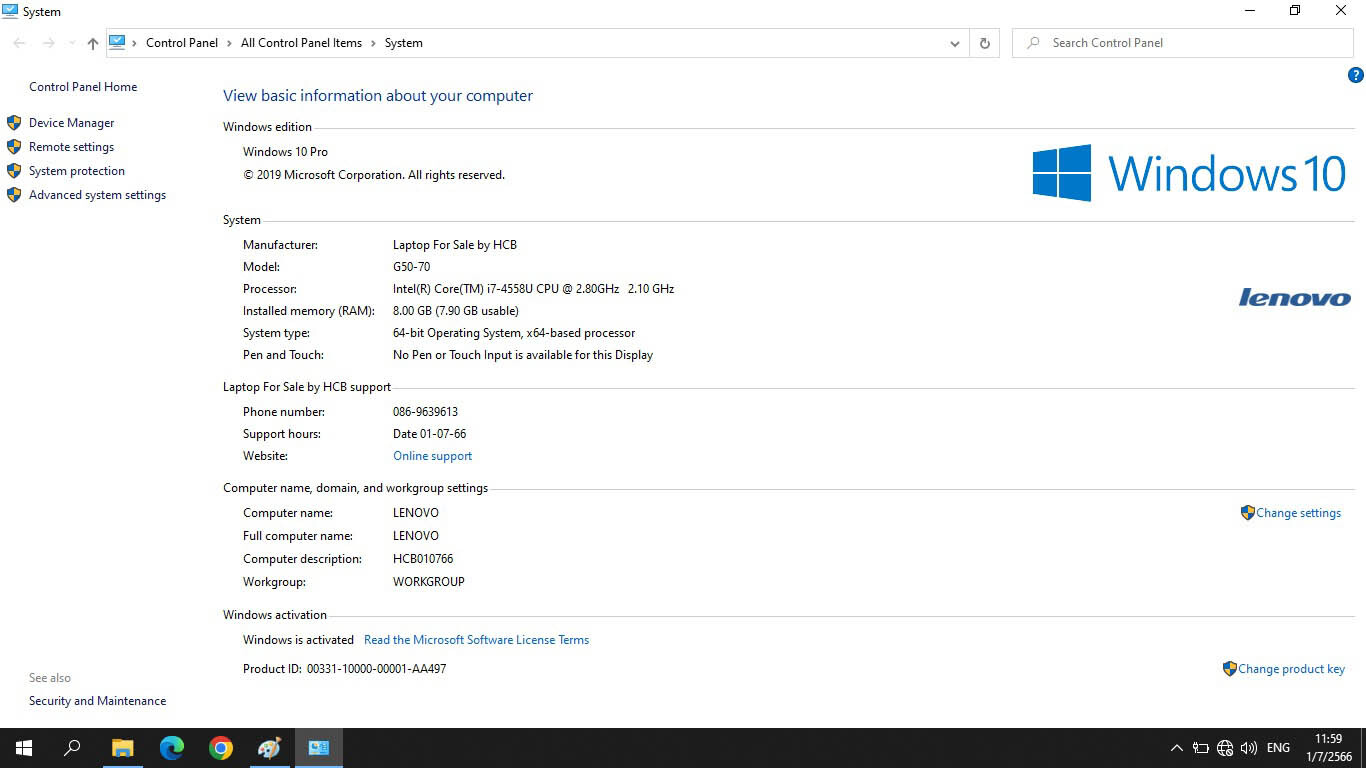The width and height of the screenshot is (1366, 768).
Task: Click the Online support website link
Action: [x=432, y=456]
